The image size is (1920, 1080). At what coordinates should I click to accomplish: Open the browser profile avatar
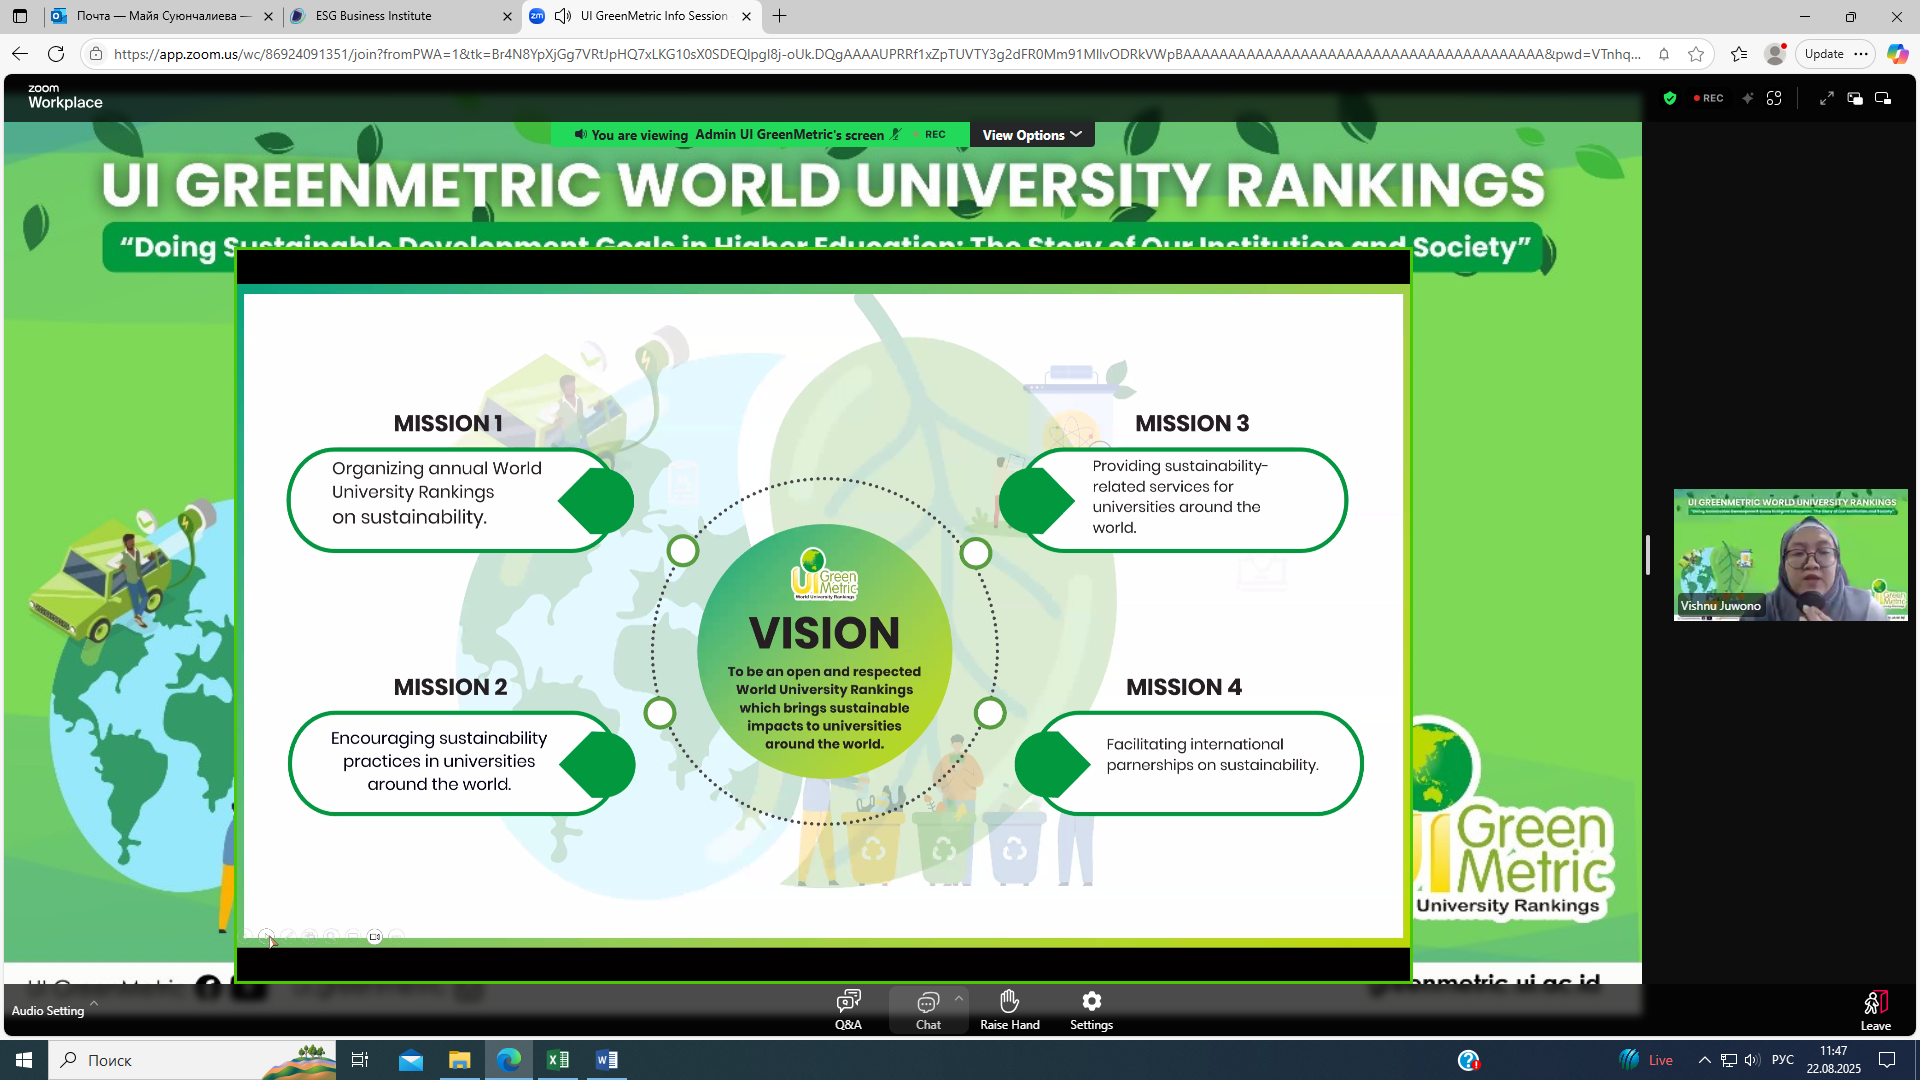point(1775,54)
